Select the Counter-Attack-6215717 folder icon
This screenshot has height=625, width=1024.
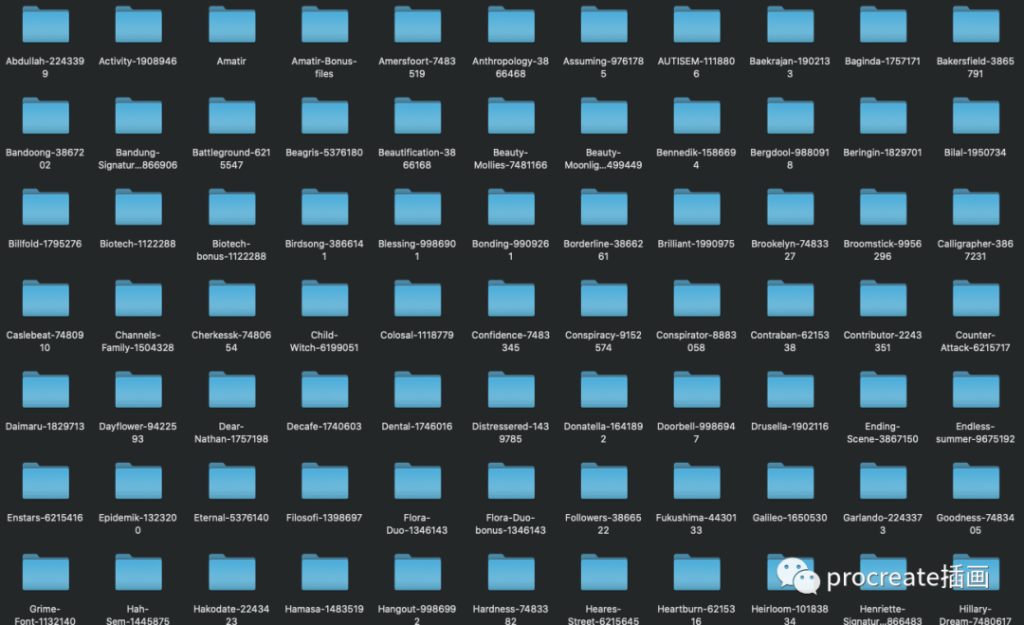pos(975,299)
